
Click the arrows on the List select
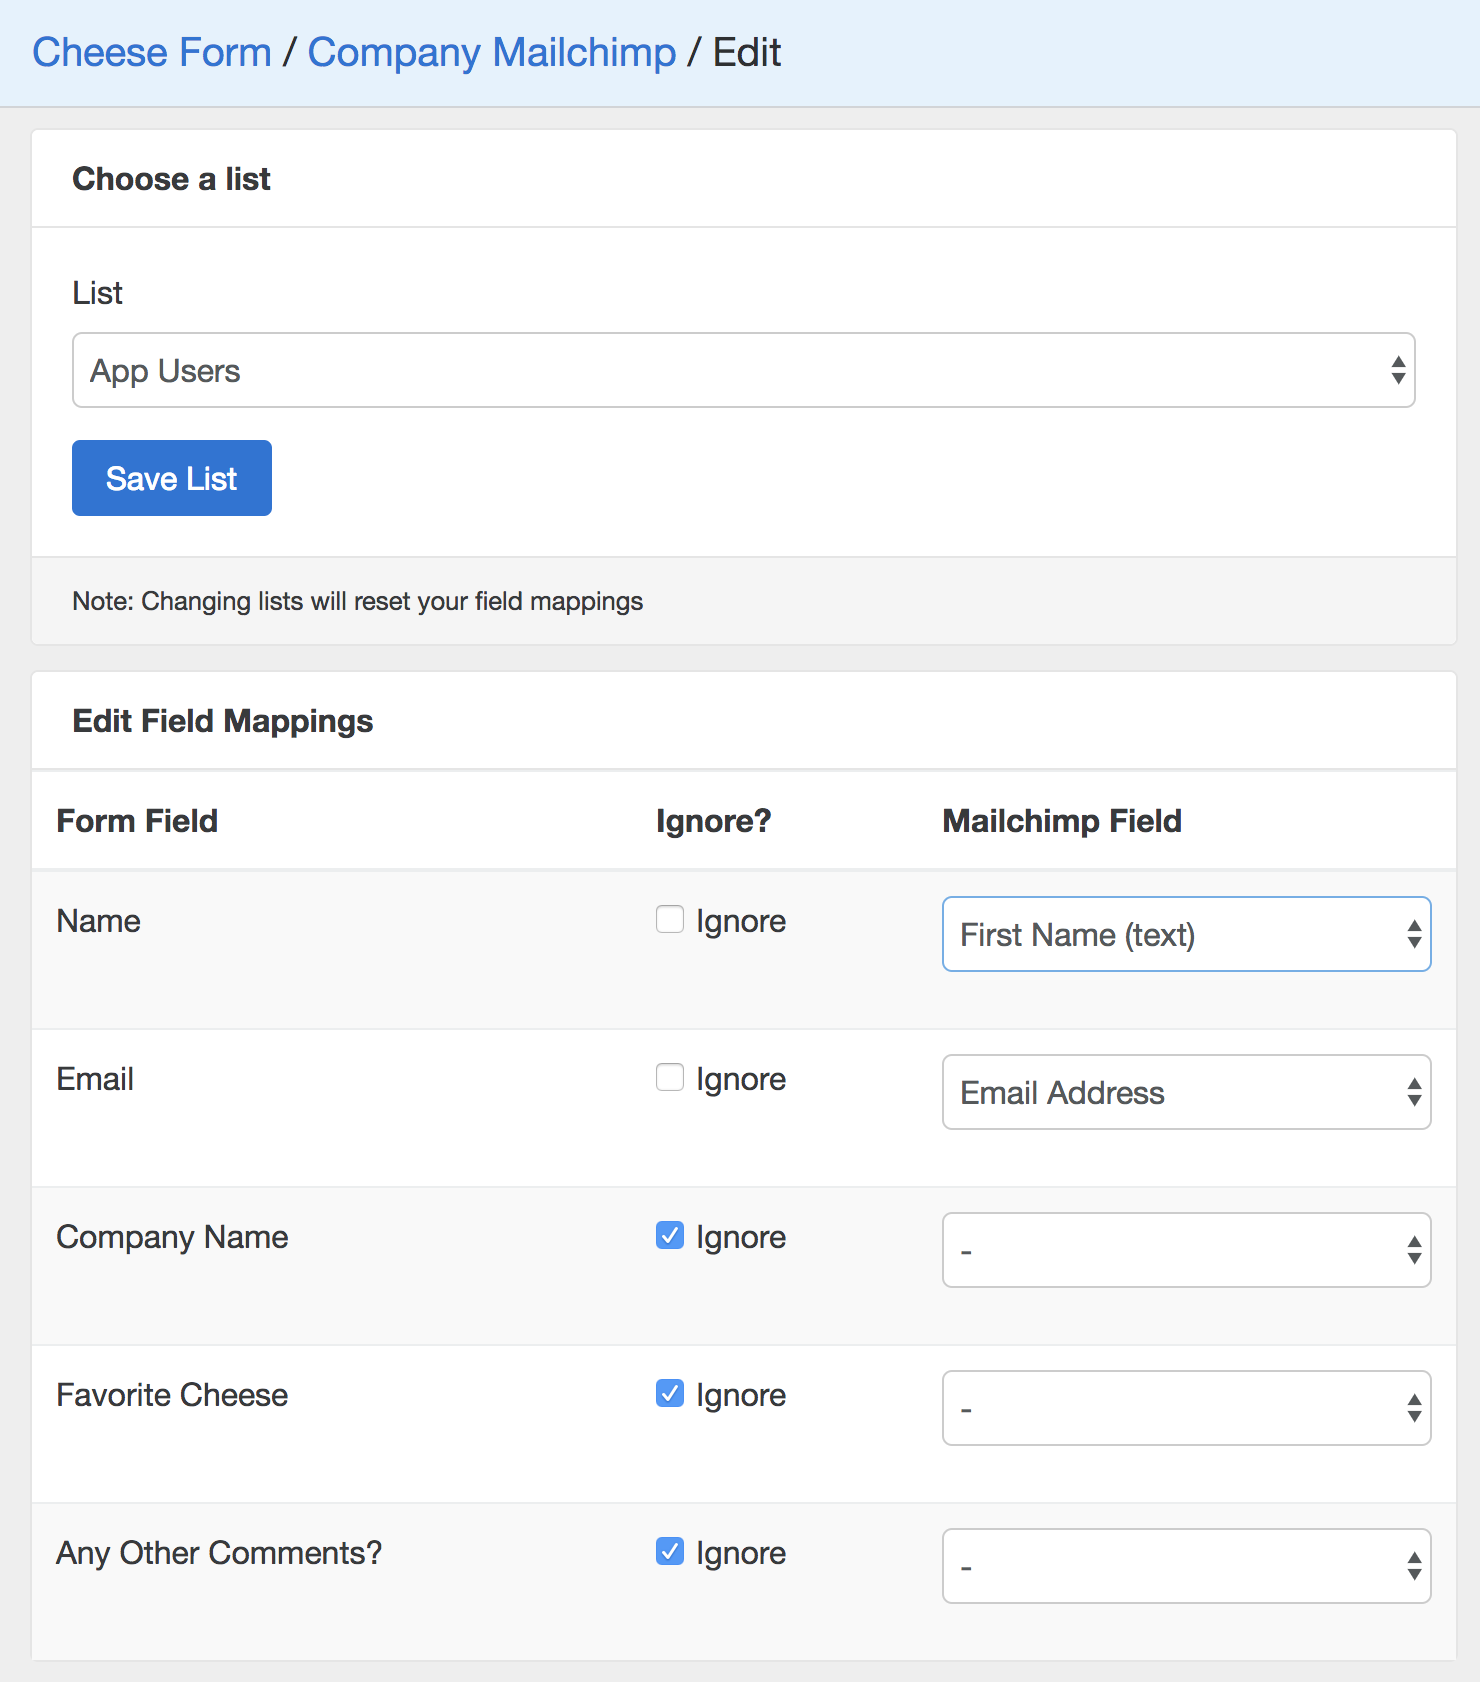click(x=1398, y=370)
